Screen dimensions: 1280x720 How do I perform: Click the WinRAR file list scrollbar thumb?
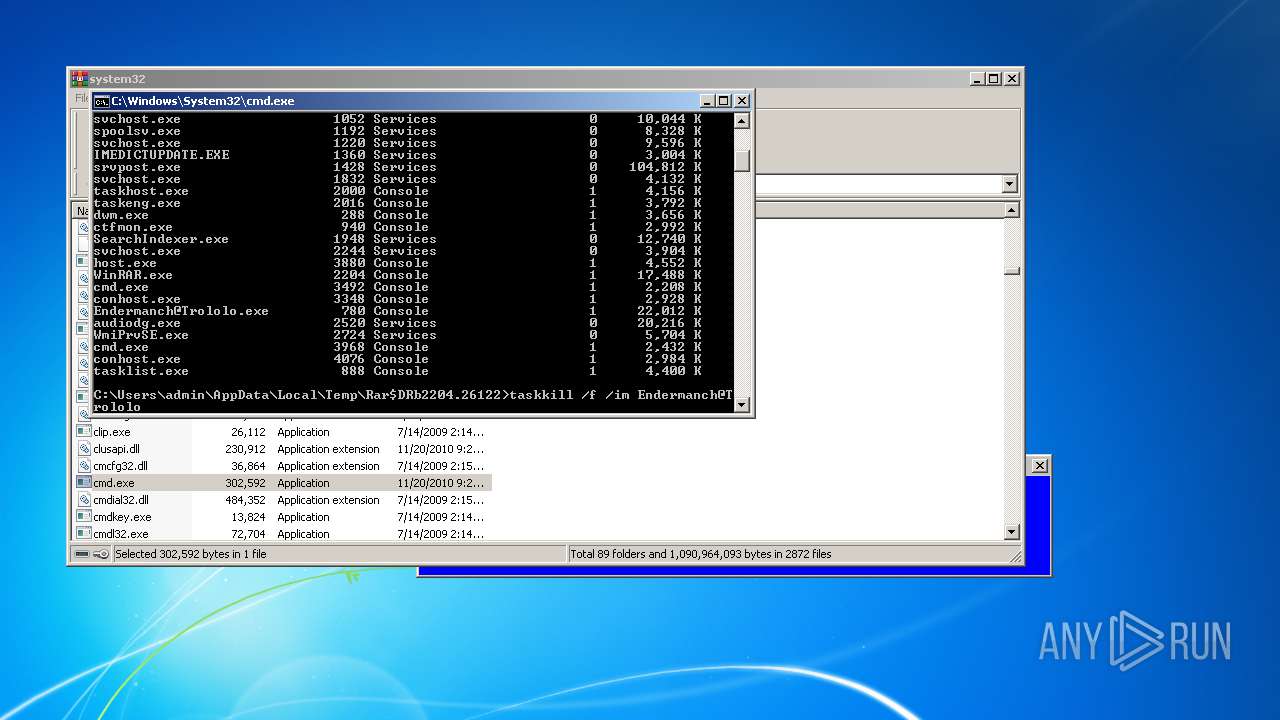[1012, 270]
